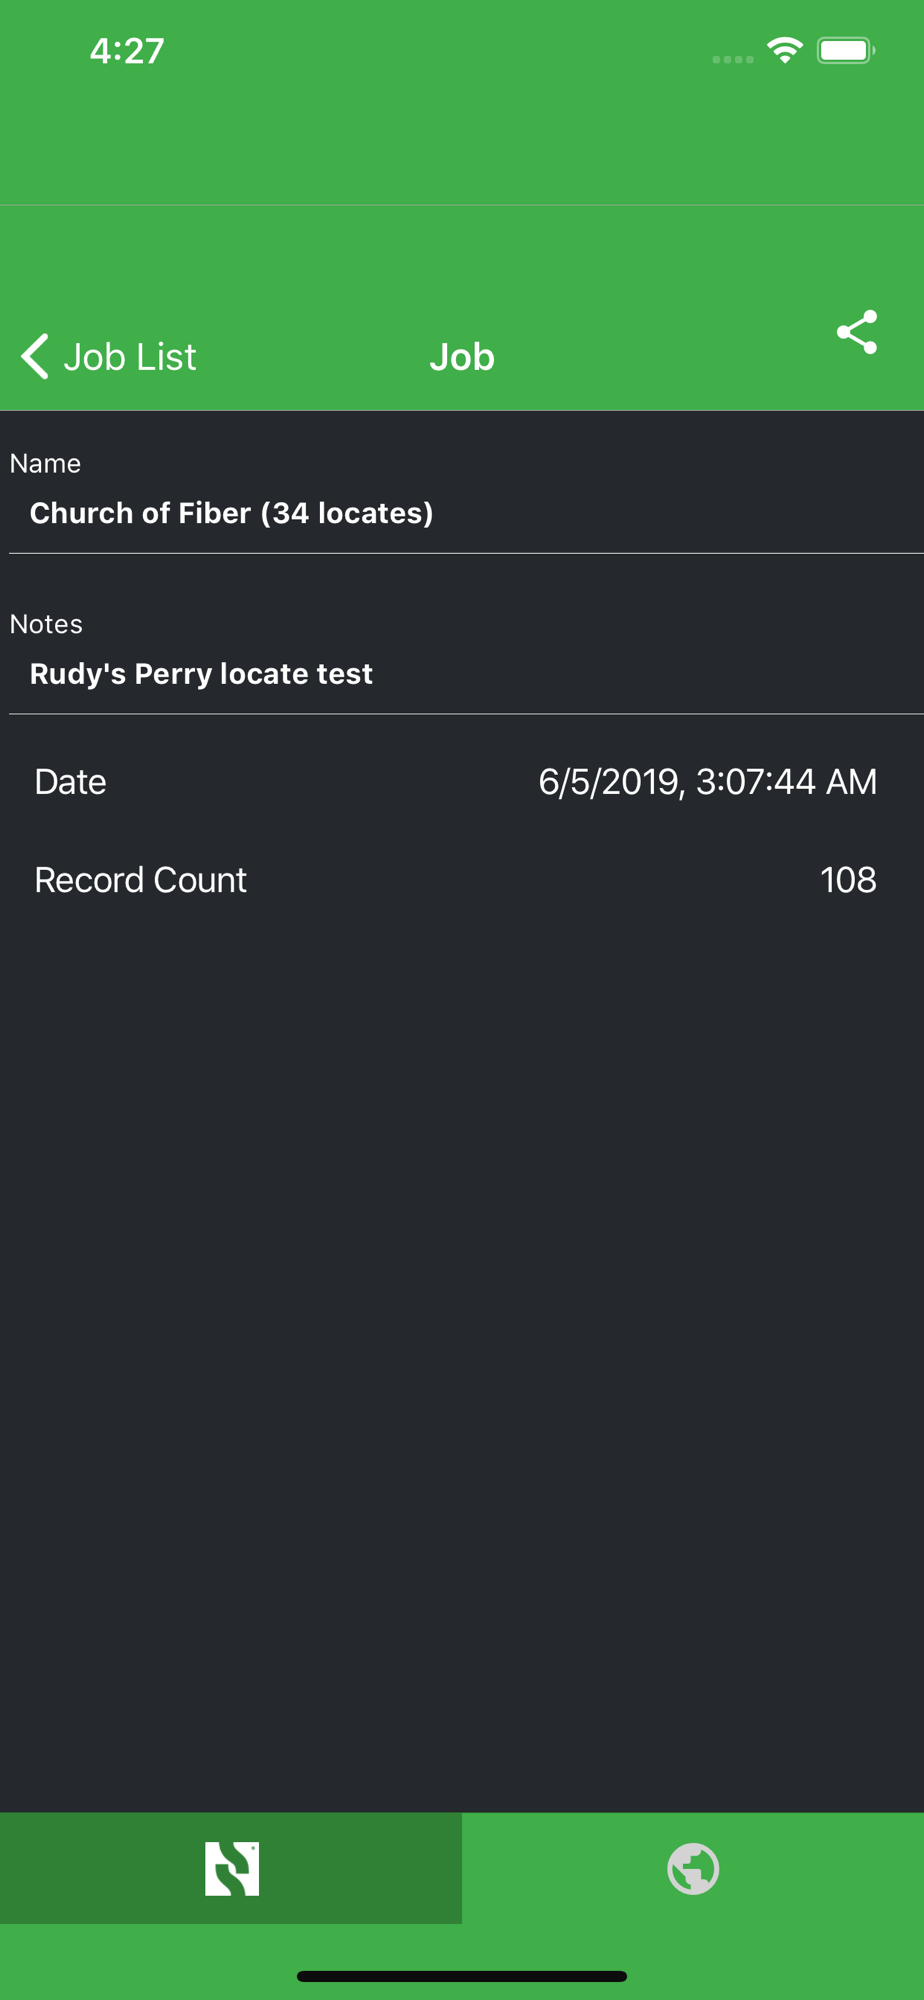
Task: Go back to Job List
Action: click(x=109, y=357)
